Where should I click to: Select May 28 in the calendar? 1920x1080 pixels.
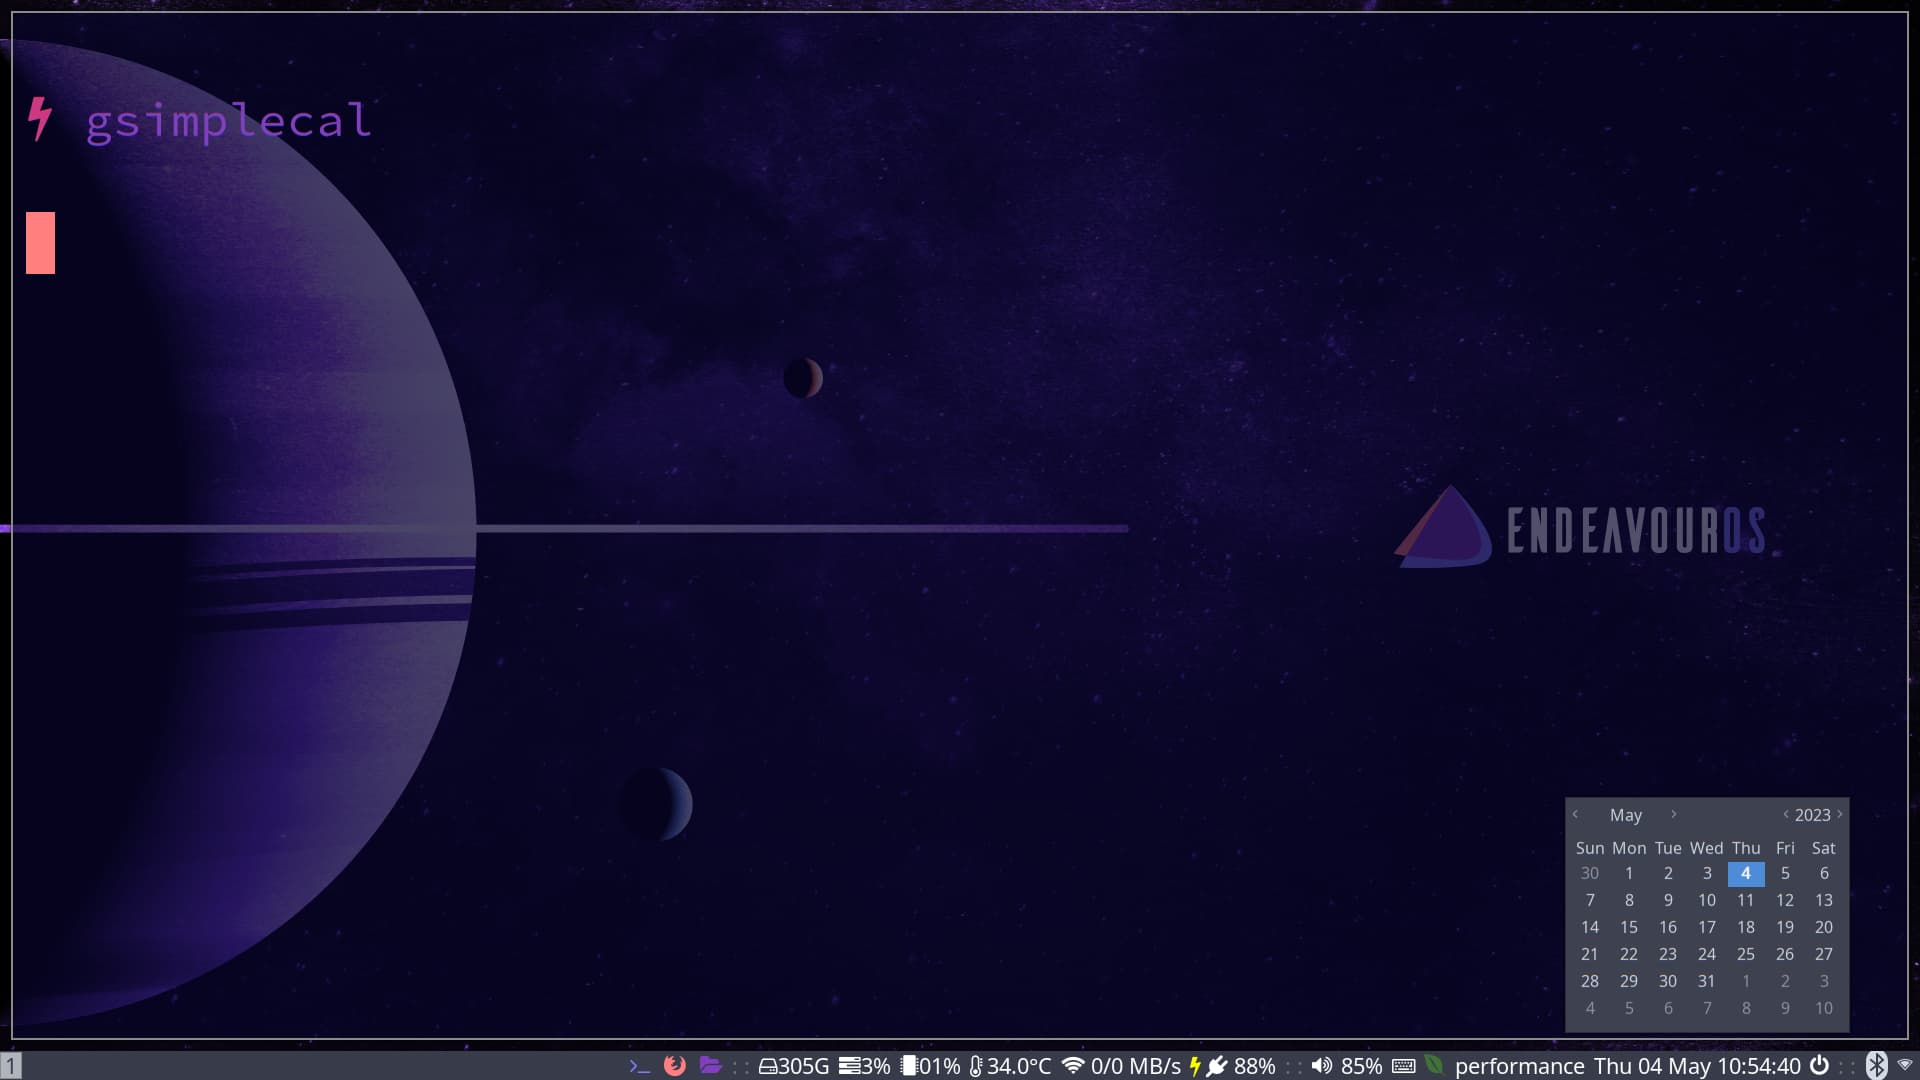1590,981
